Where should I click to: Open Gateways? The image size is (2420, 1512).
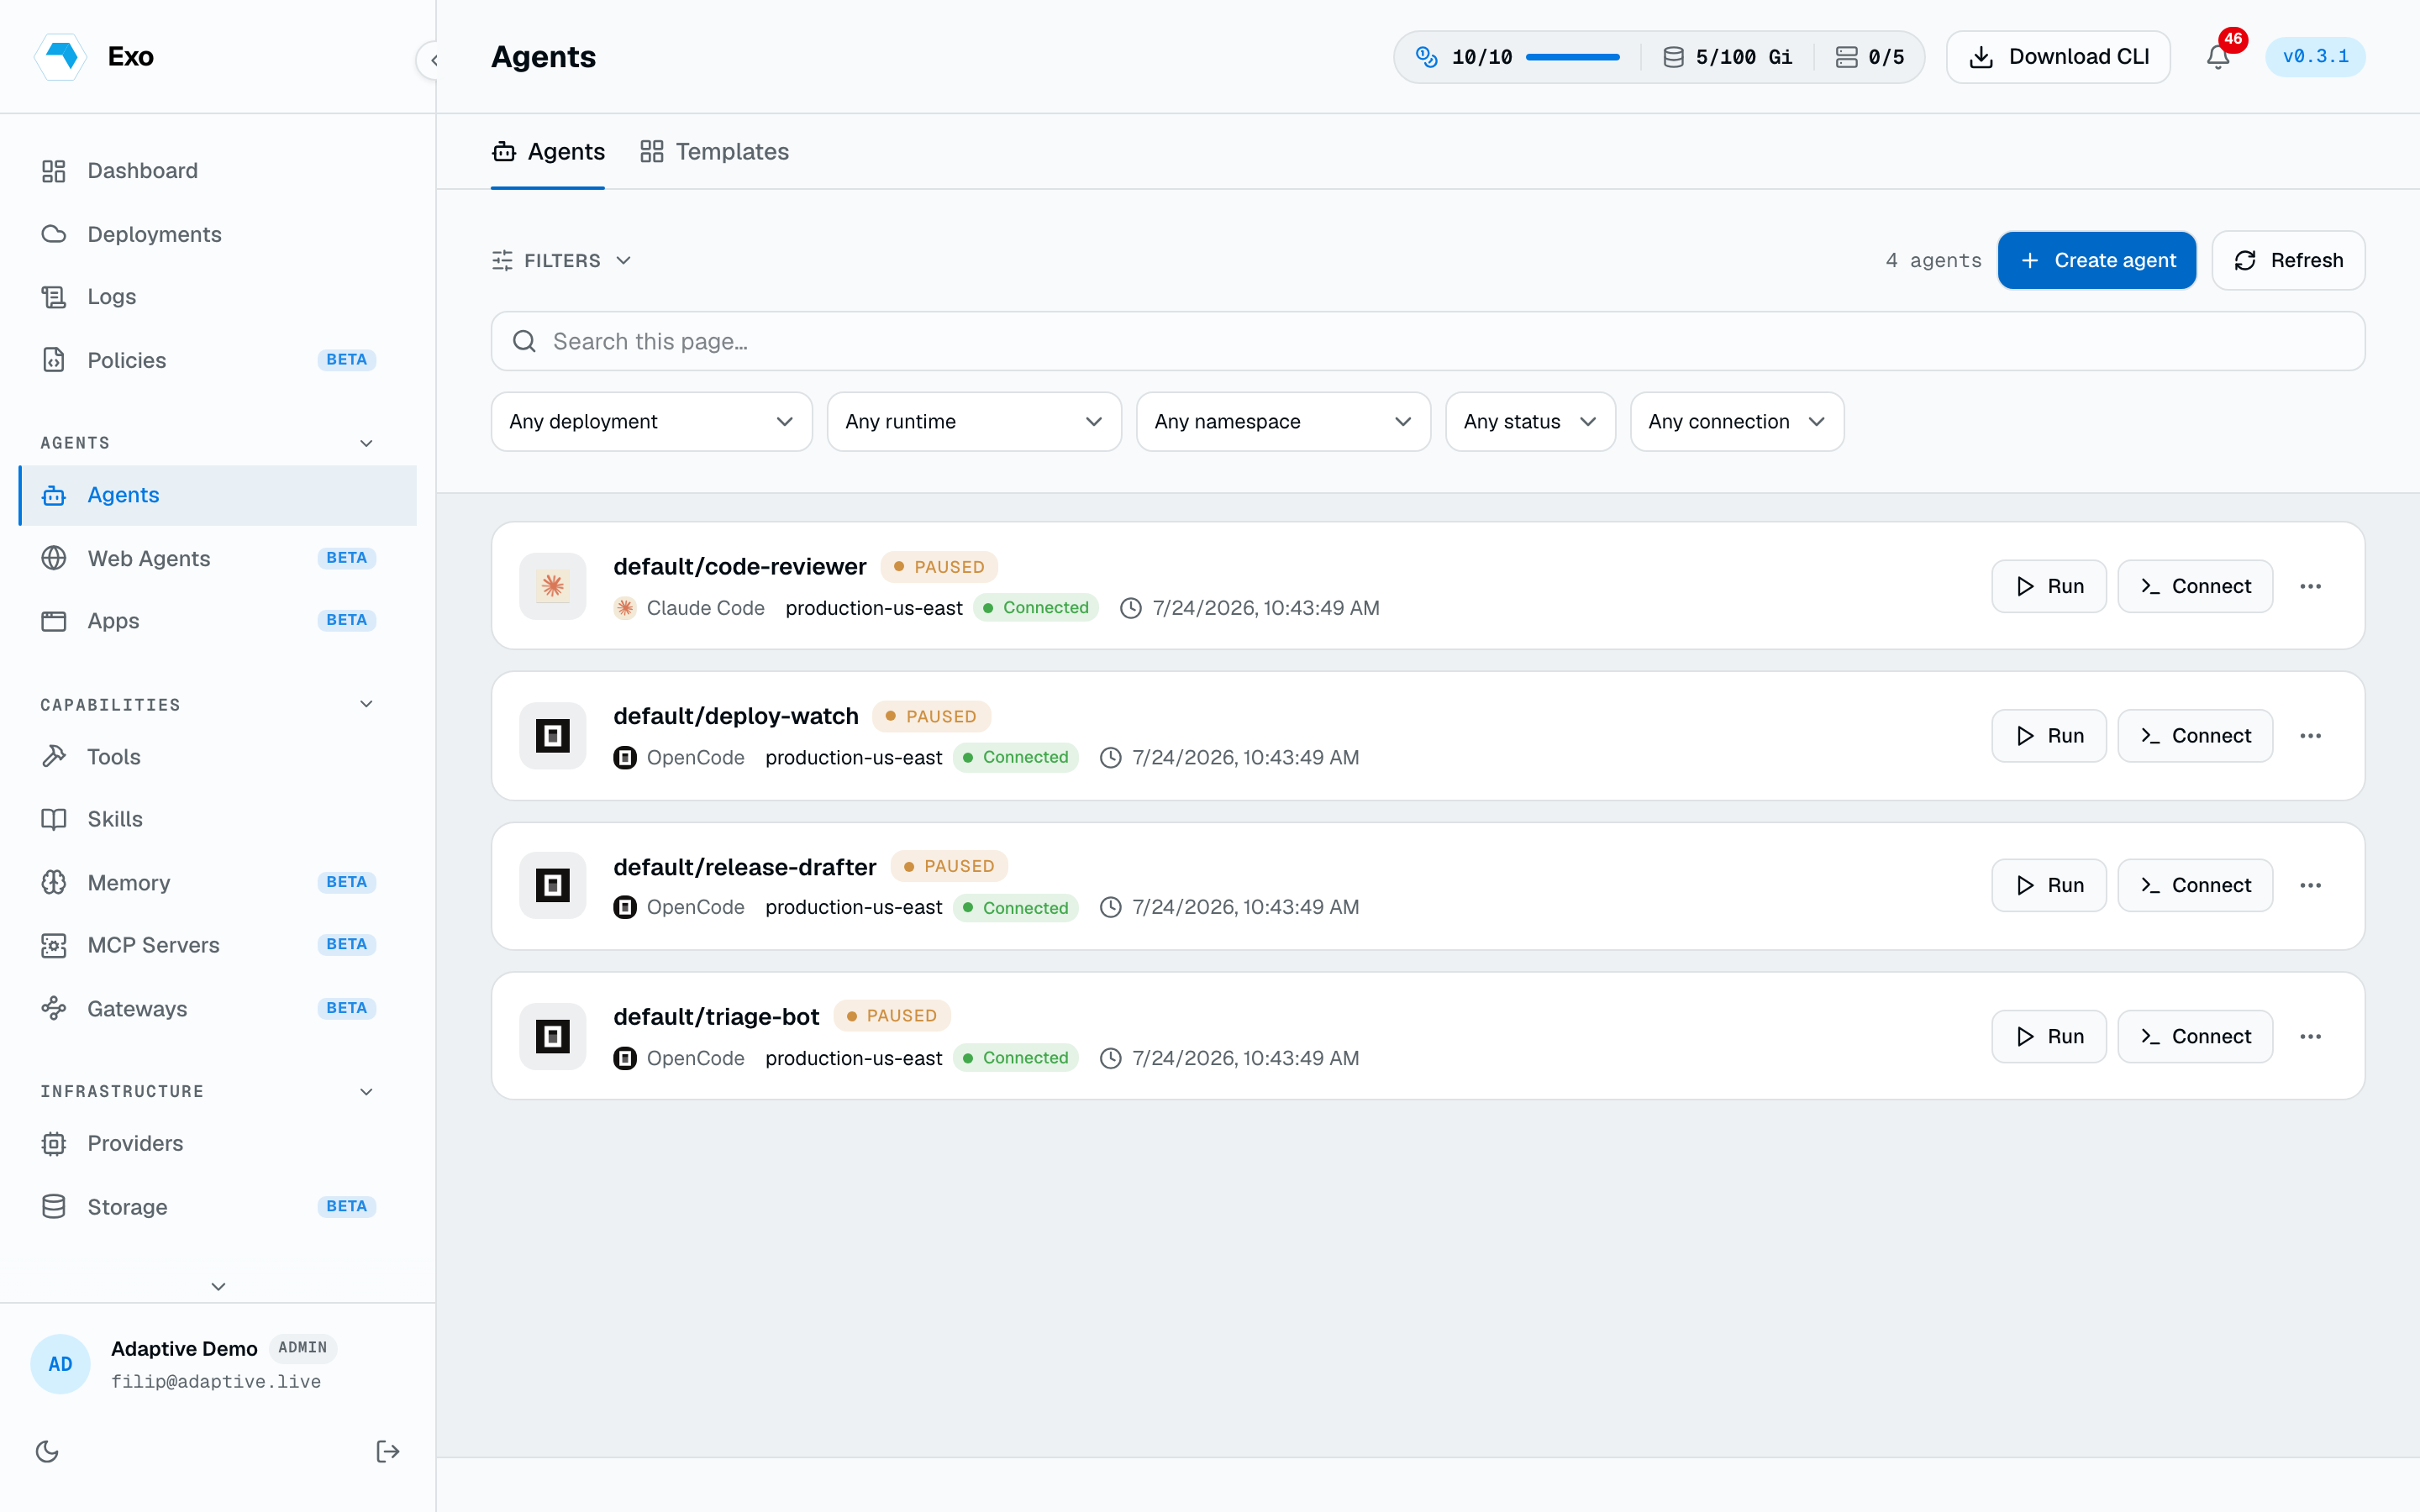(x=218, y=1008)
